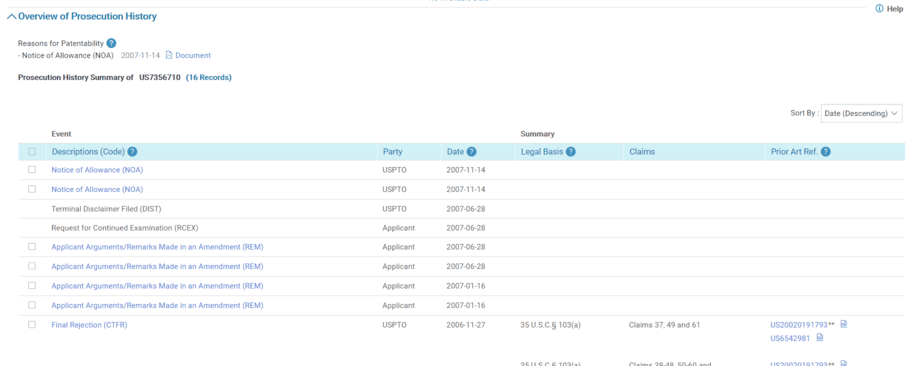
Task: Click Descriptions (Code) column header
Action: pos(88,152)
